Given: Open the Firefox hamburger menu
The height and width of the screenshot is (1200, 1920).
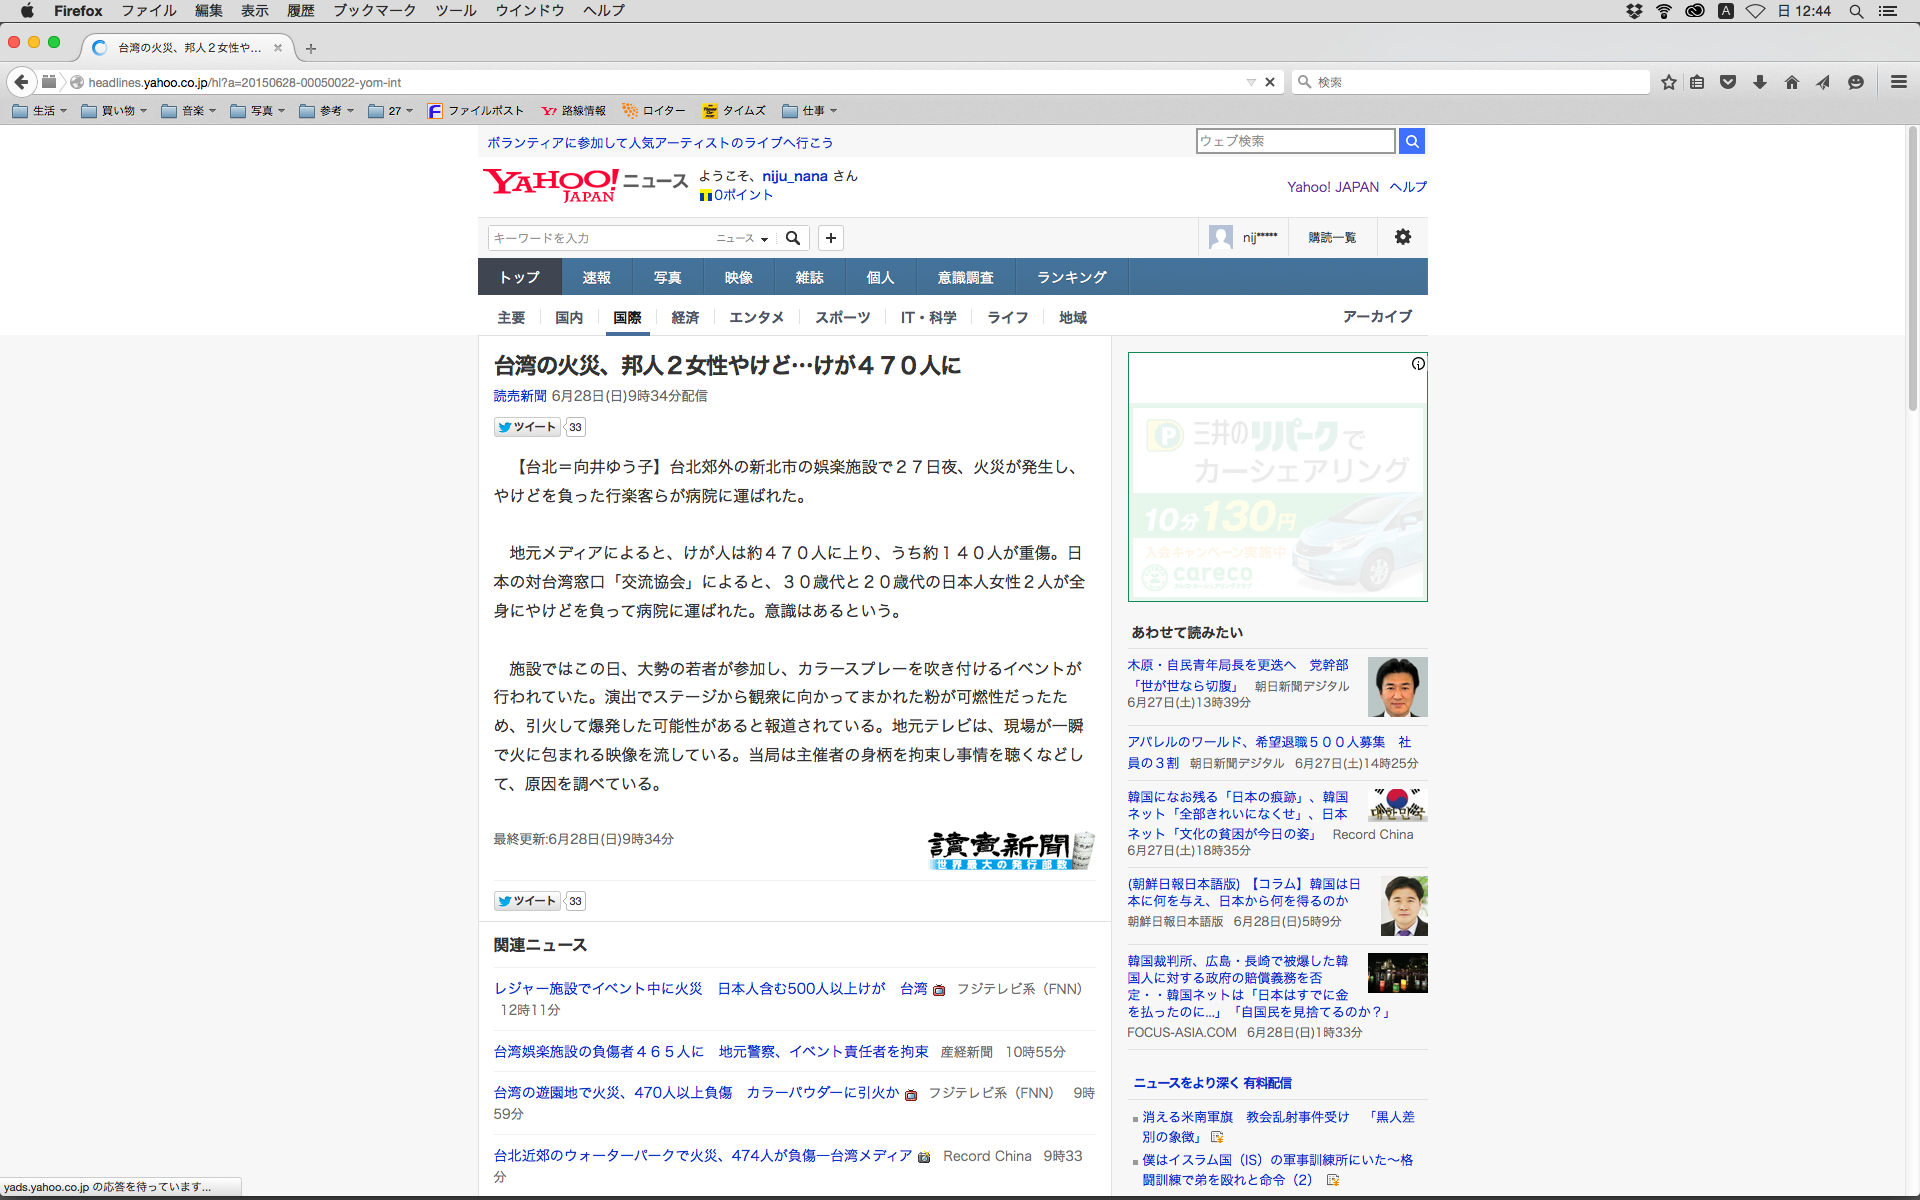Looking at the screenshot, I should click(x=1898, y=82).
